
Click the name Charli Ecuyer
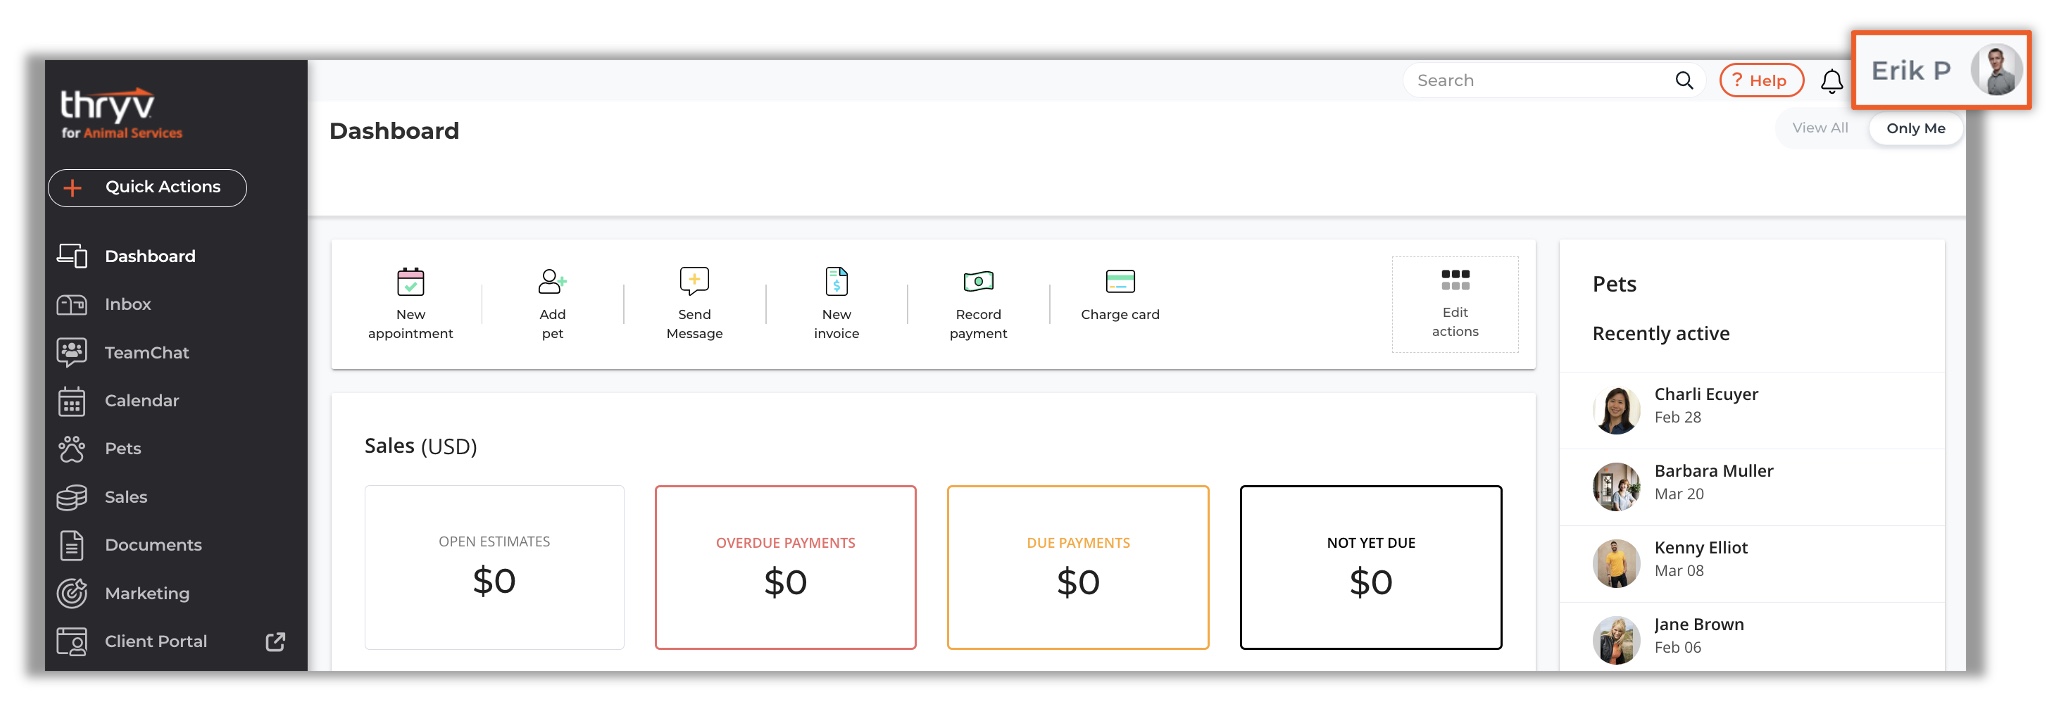click(x=1706, y=394)
